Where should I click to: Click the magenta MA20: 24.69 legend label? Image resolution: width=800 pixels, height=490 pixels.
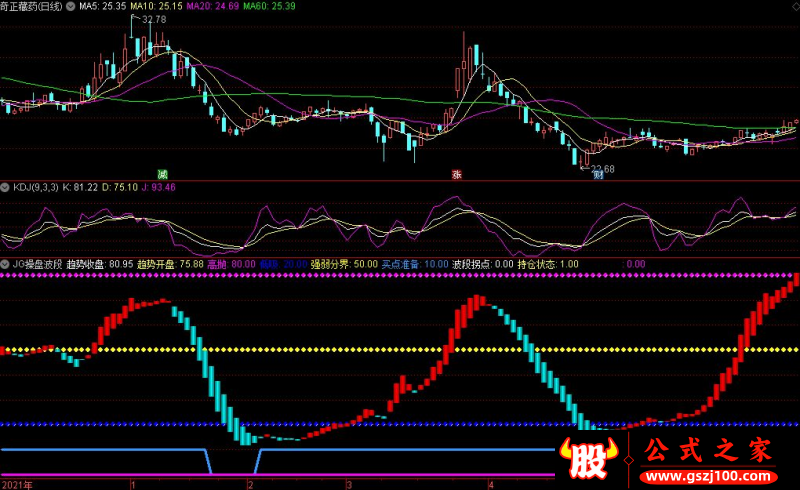[x=213, y=6]
